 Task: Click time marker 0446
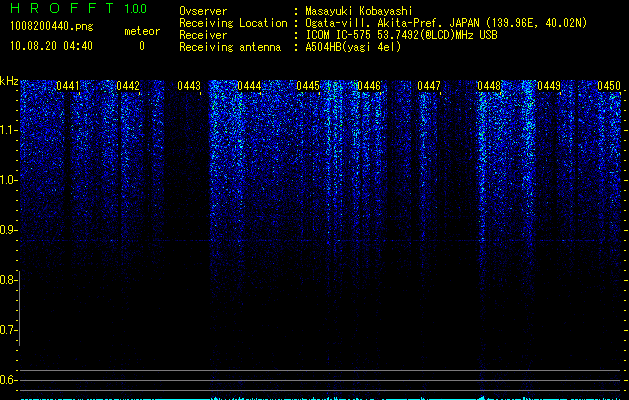(x=369, y=86)
